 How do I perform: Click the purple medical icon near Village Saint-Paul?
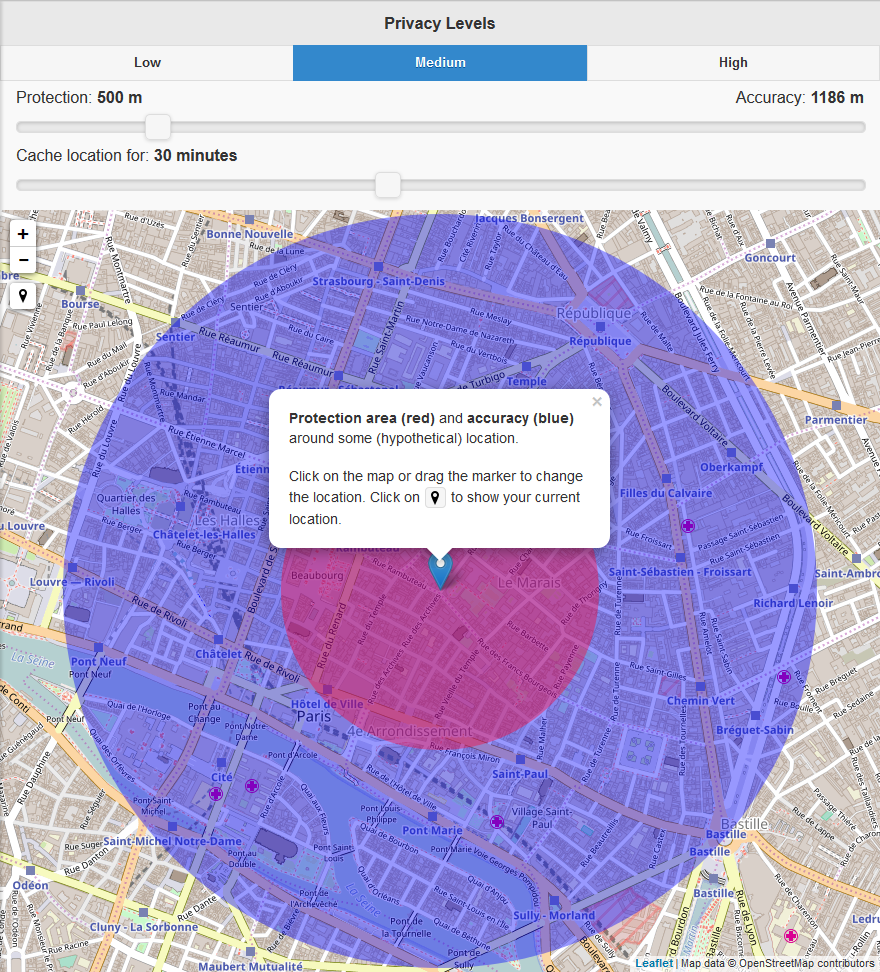point(497,822)
